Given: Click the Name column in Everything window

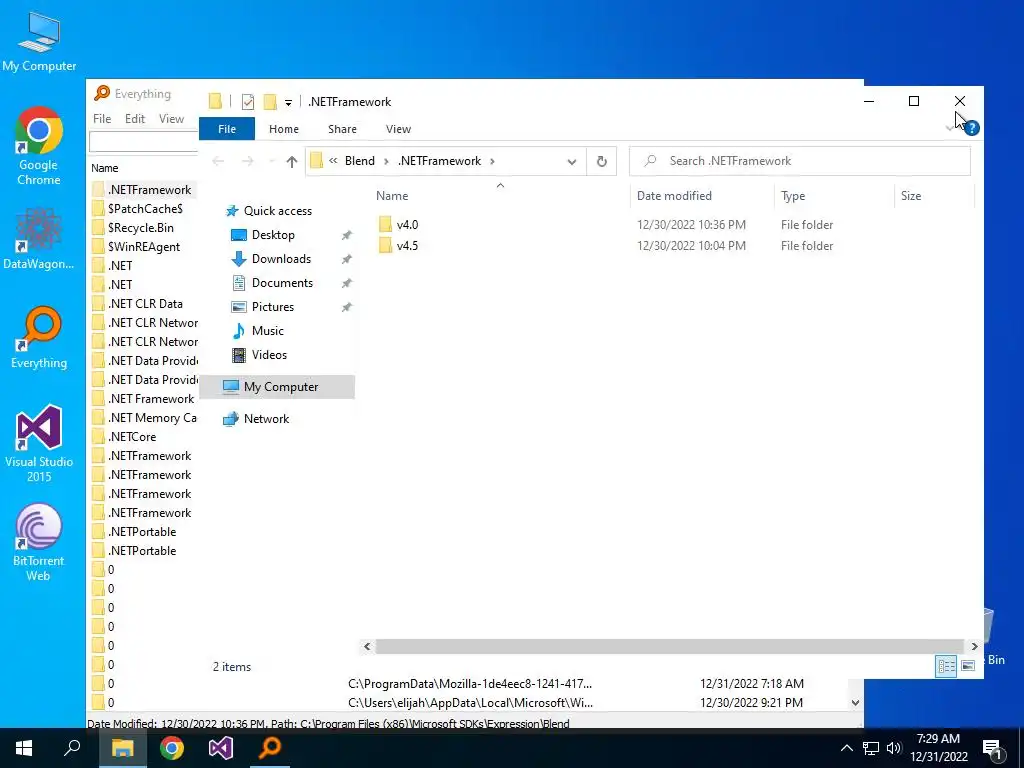Looking at the screenshot, I should pos(104,168).
